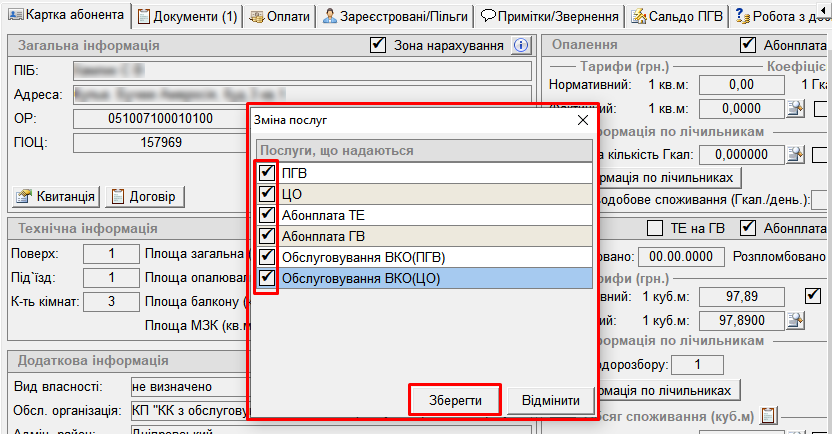Toggle the Зона нарахування checkbox

(378, 45)
